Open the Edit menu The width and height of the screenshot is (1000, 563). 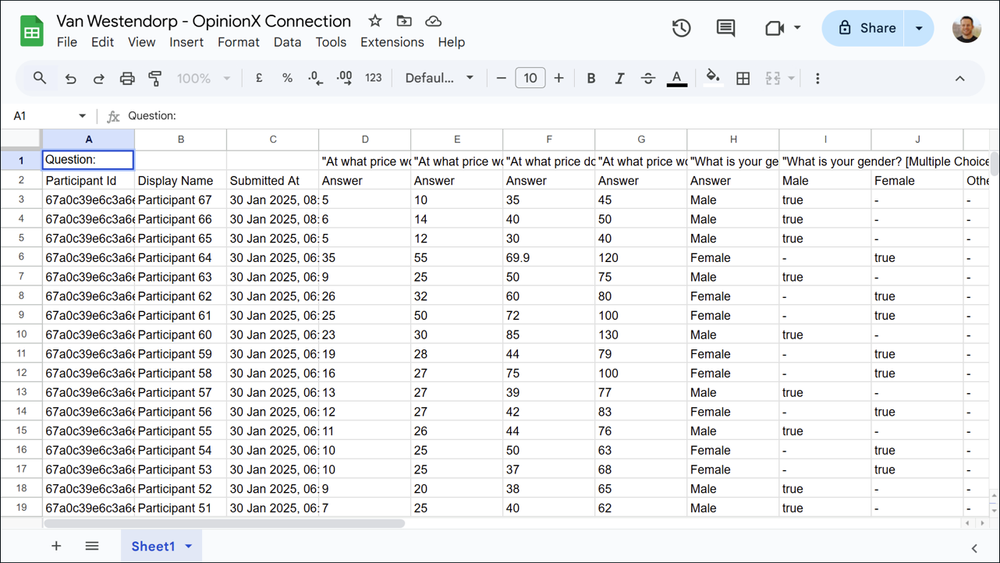click(x=102, y=42)
